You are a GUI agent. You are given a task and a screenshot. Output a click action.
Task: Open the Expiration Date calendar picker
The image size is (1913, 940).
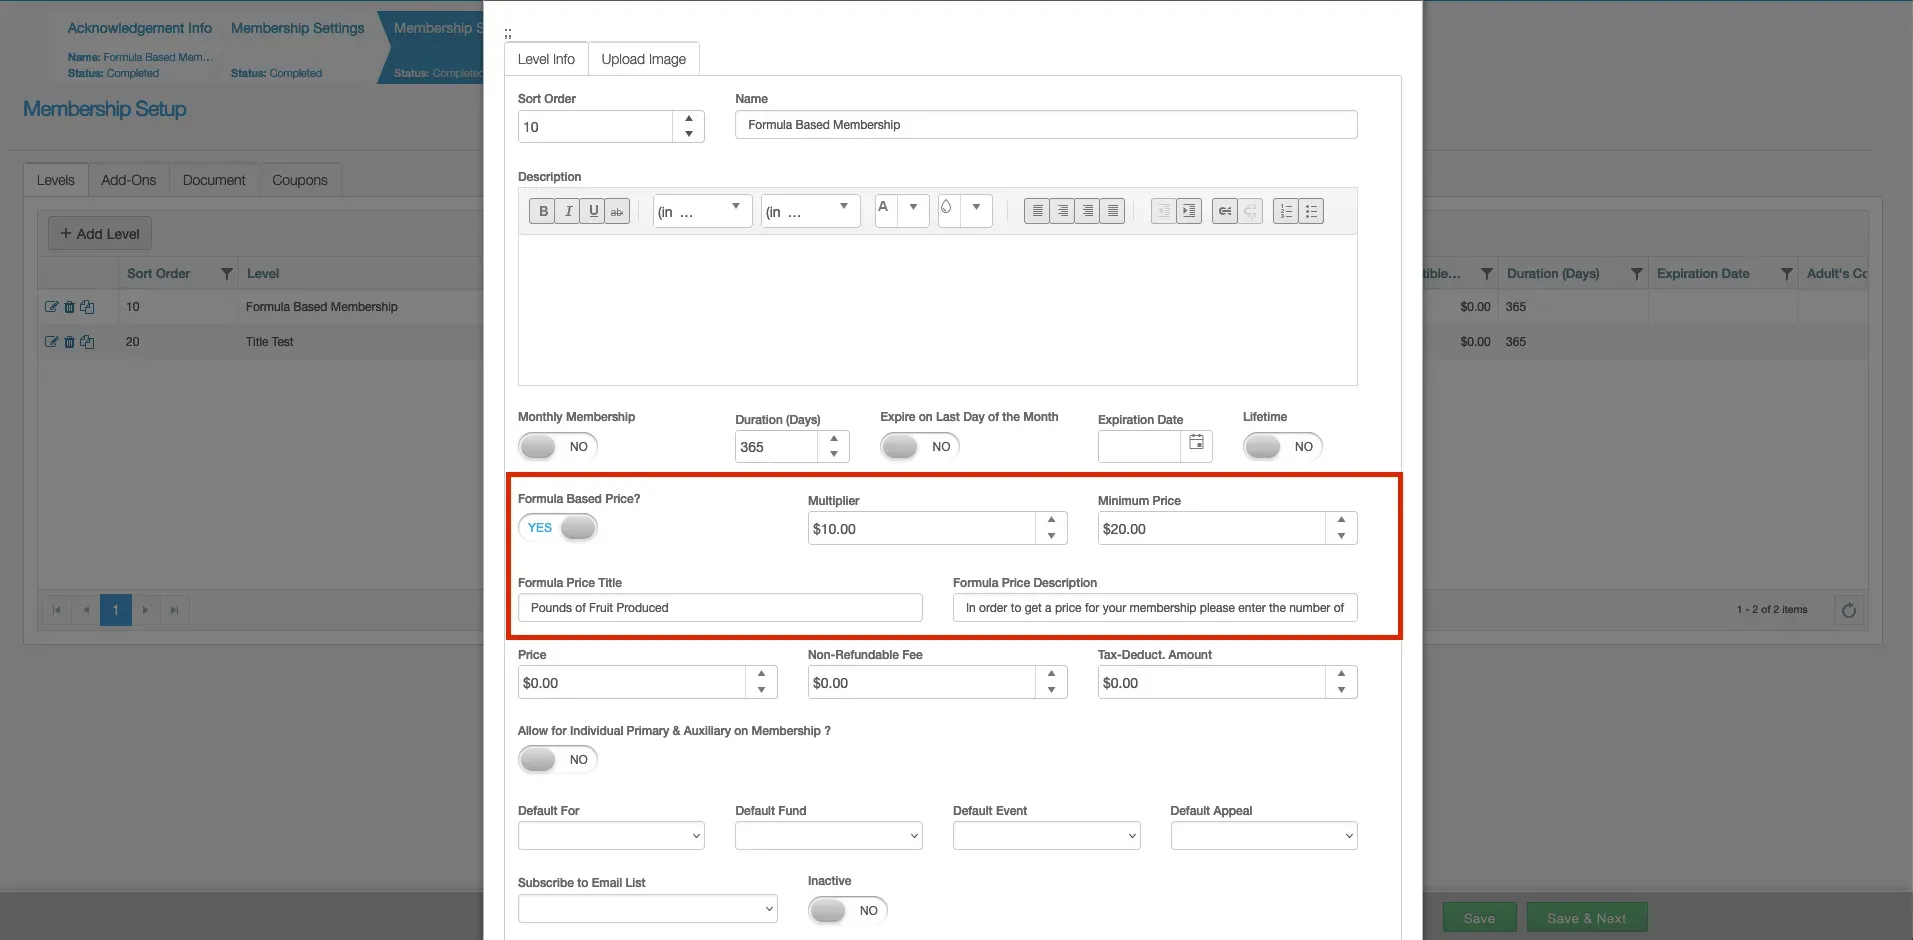(x=1196, y=443)
